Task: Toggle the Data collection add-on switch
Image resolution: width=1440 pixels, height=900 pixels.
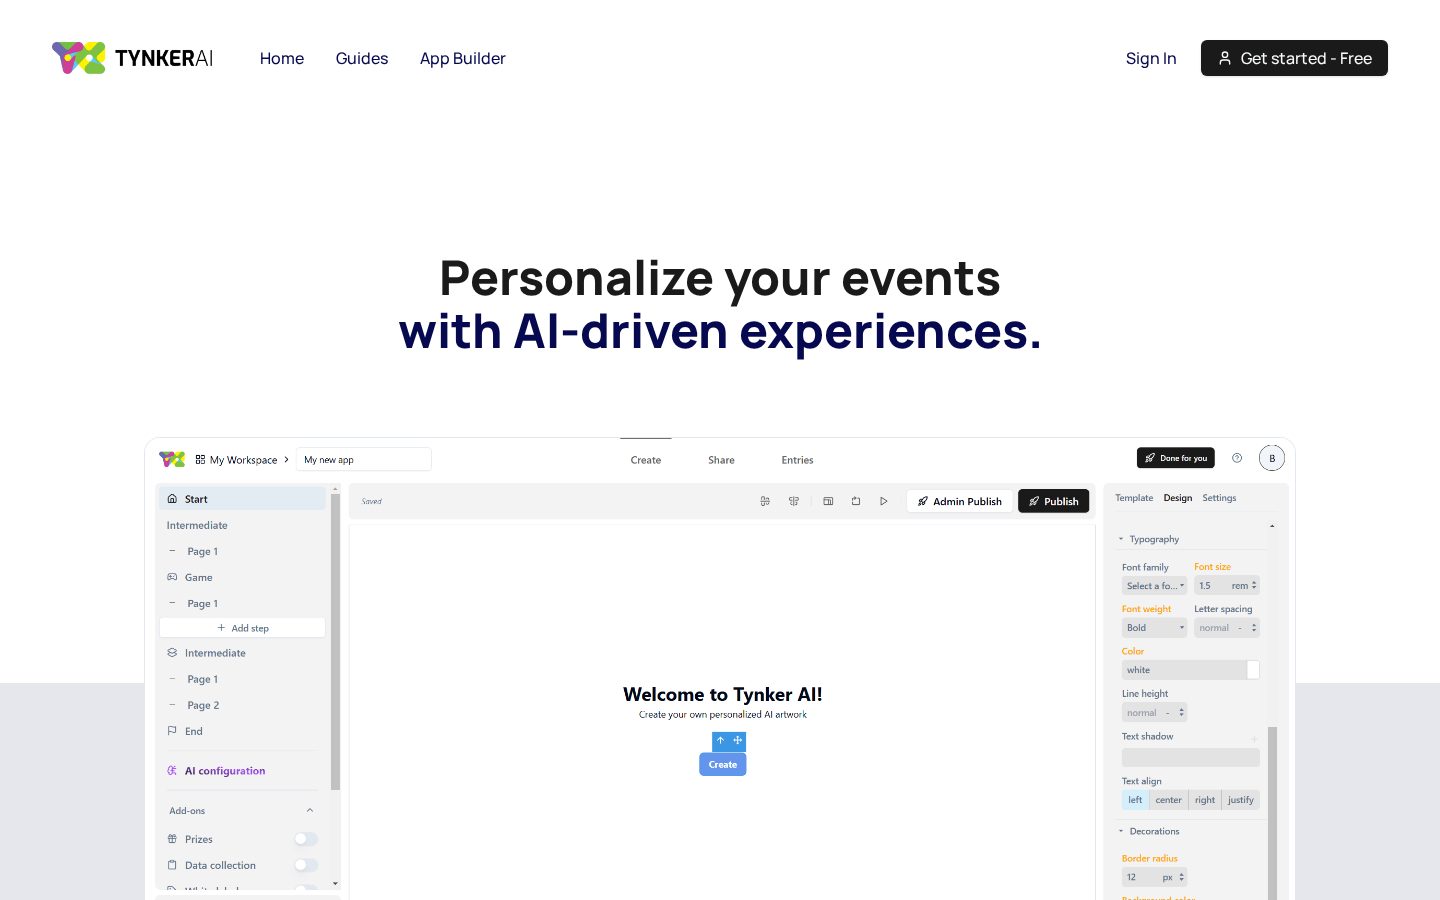Action: tap(306, 865)
